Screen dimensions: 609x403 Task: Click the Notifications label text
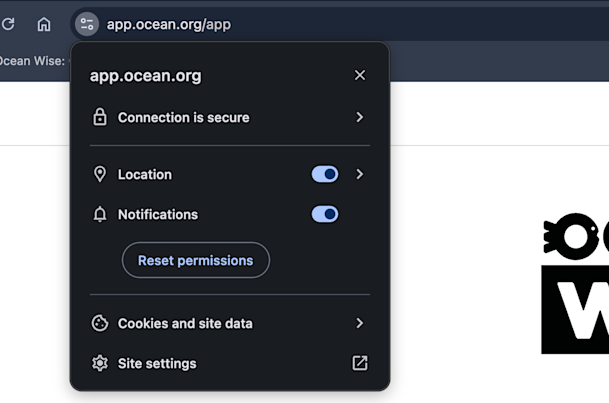[158, 215]
